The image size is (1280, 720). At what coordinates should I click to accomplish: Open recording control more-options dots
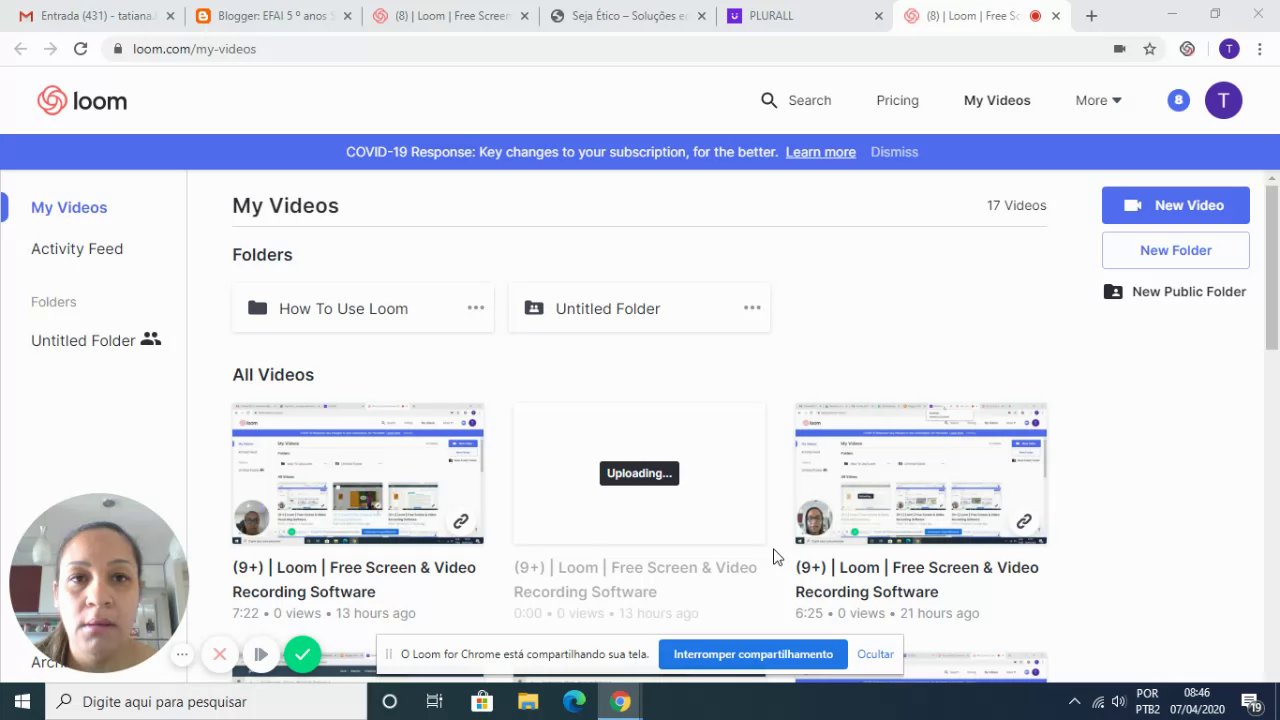182,655
